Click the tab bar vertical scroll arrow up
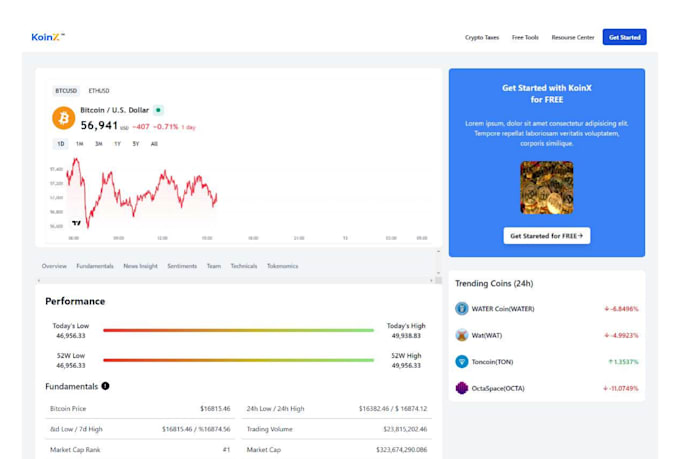This screenshot has height=459, width=680. pyautogui.click(x=438, y=252)
